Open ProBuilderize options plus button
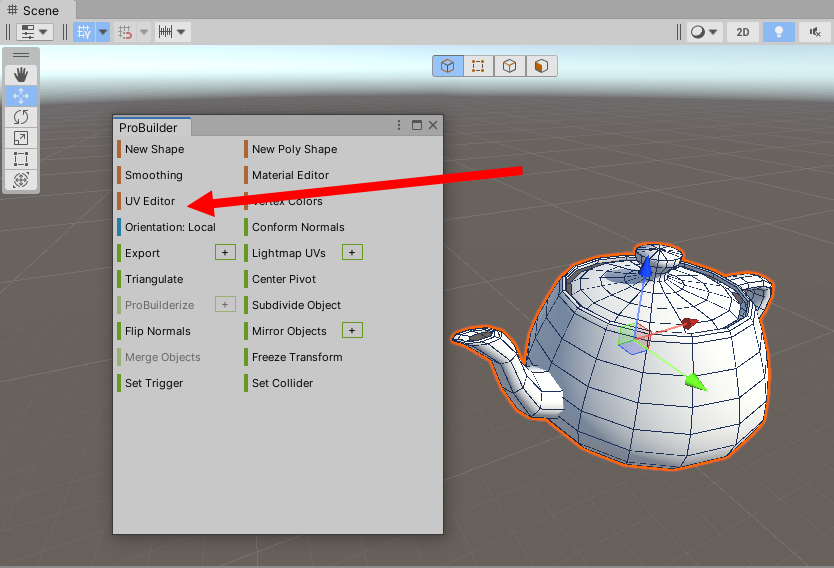Screen dimensions: 834x568 (225, 305)
